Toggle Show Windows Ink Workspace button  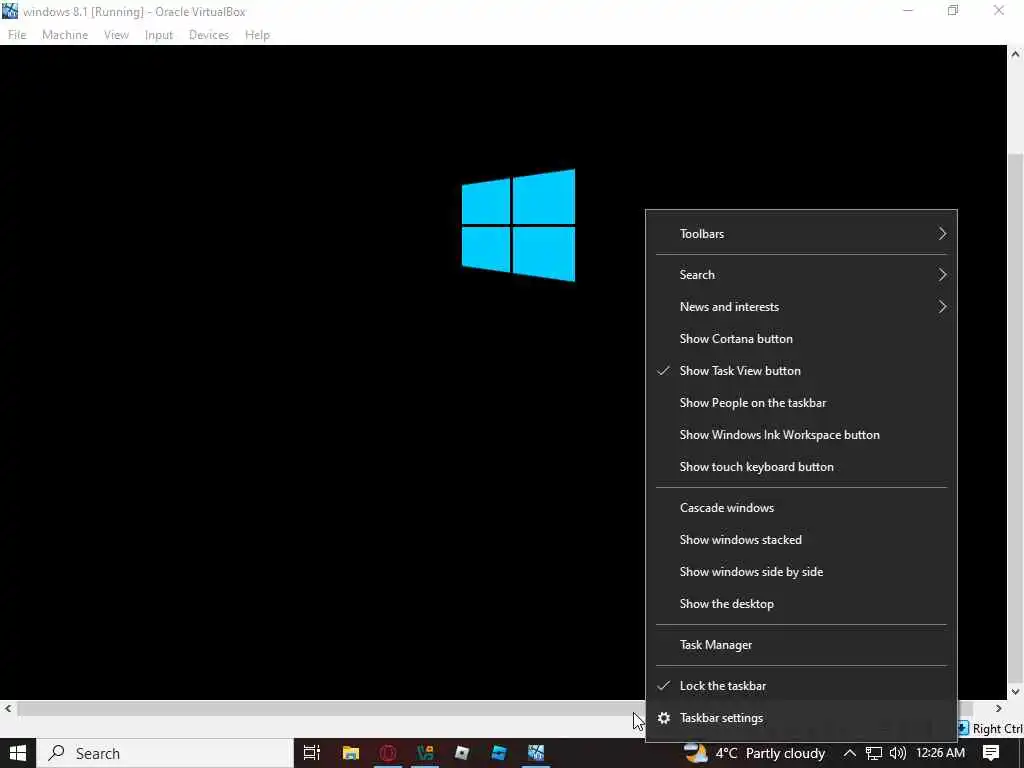click(801, 435)
